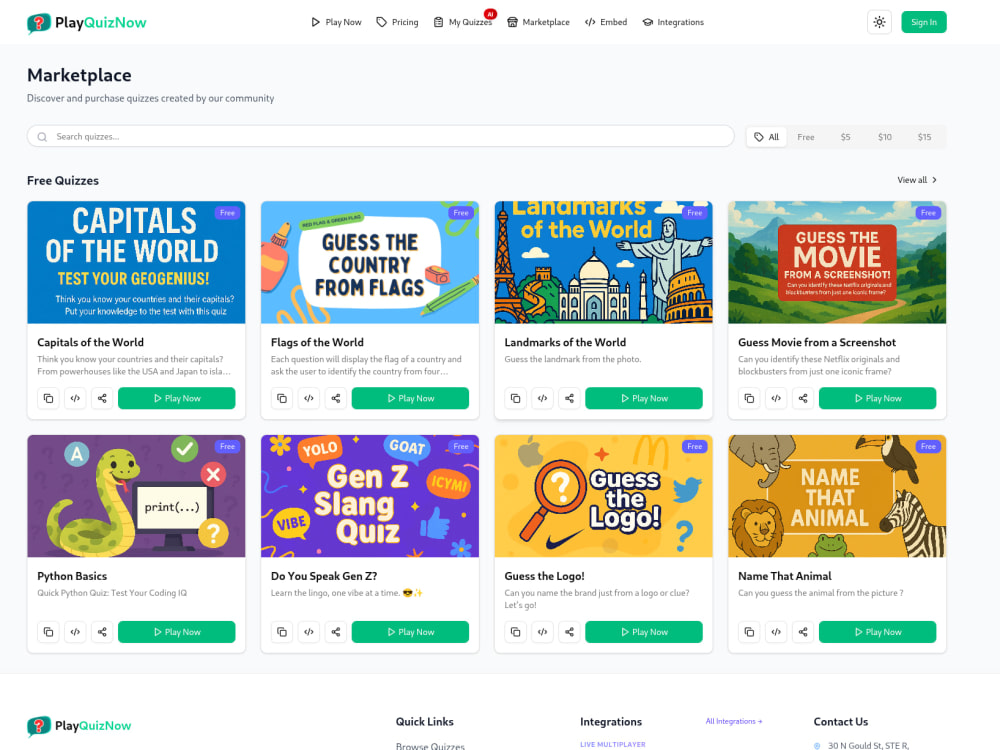This screenshot has height=750, width=1000.
Task: Copy the Flags of the World quiz
Action: tap(282, 399)
